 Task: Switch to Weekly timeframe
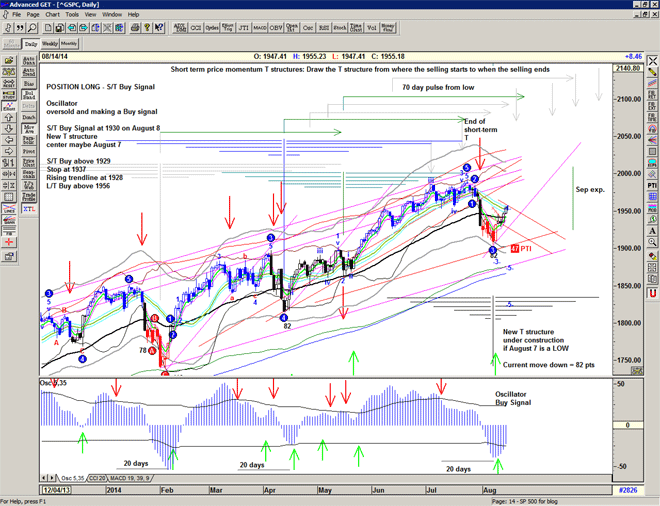(x=49, y=44)
